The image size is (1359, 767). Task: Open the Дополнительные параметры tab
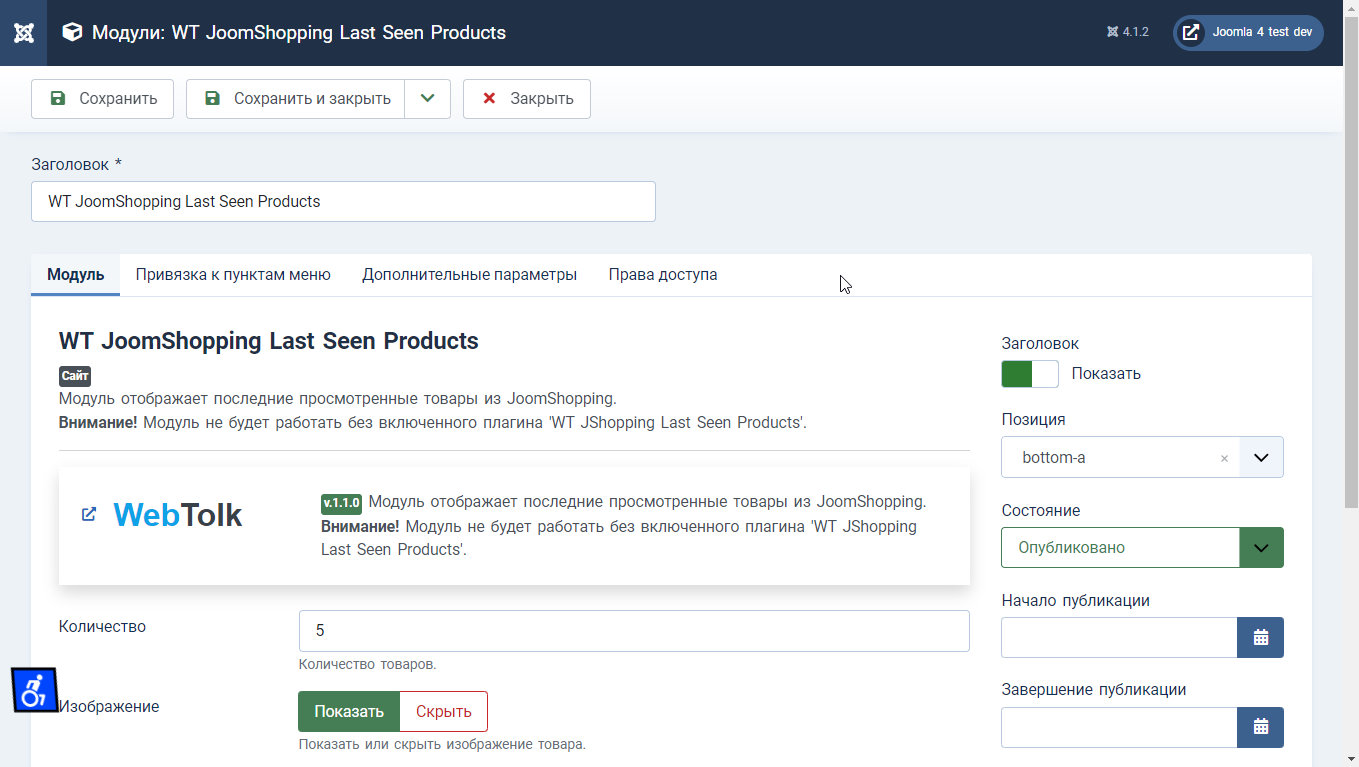(469, 274)
